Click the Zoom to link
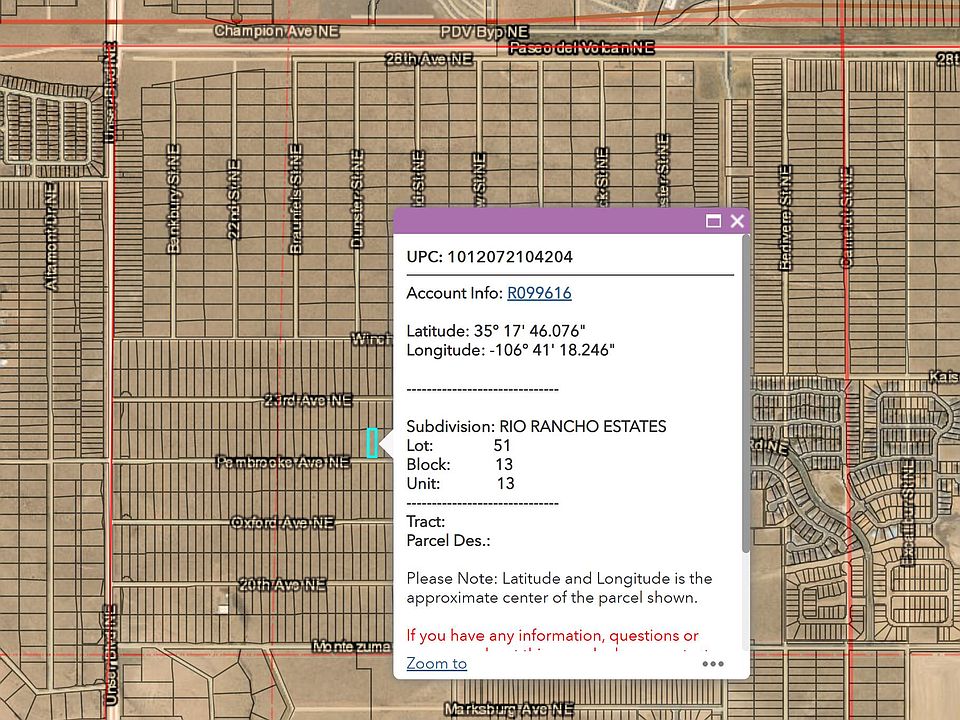This screenshot has width=960, height=720. (437, 664)
